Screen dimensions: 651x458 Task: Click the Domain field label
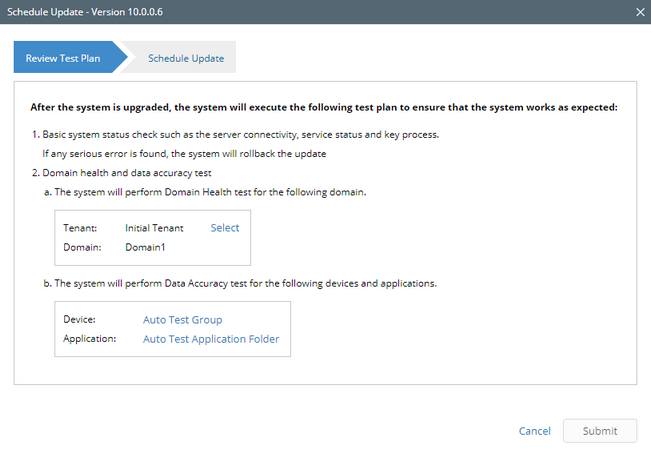(82, 246)
